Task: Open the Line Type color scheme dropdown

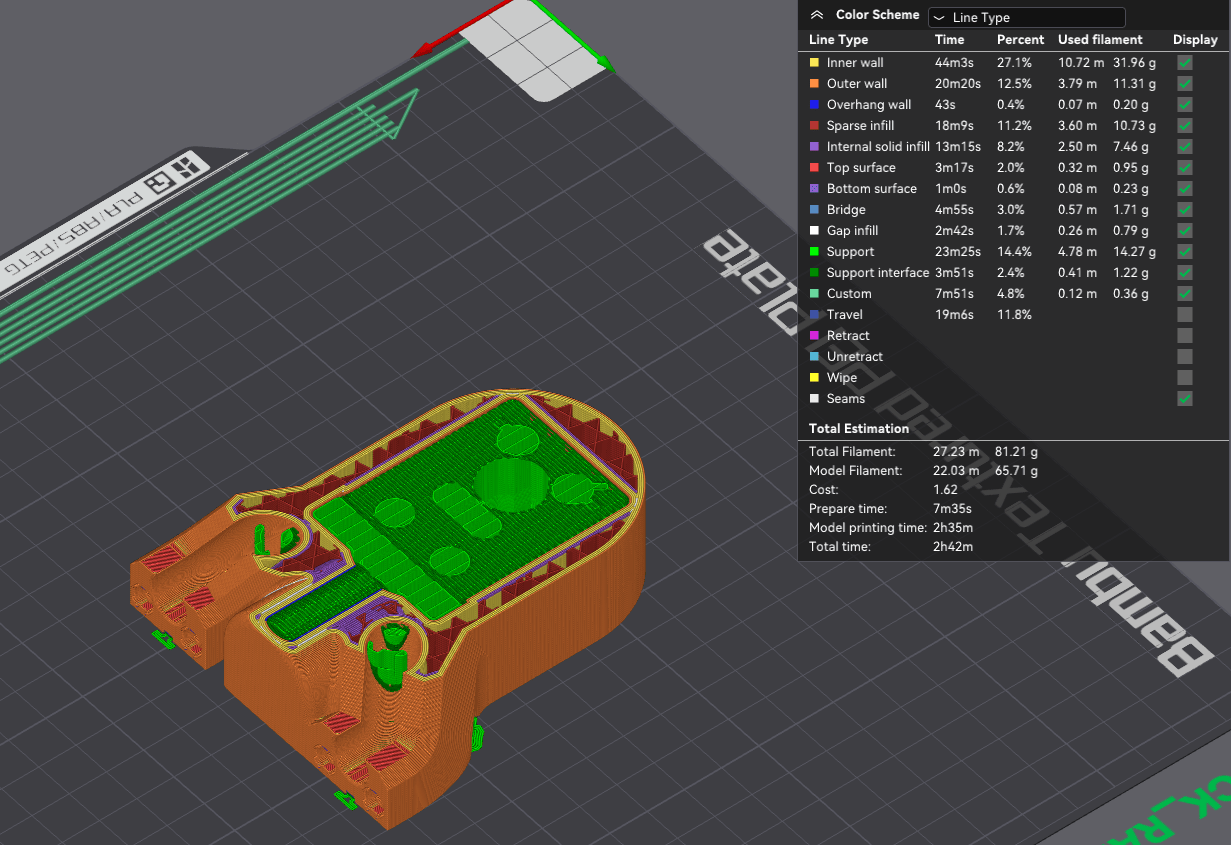Action: (1026, 17)
